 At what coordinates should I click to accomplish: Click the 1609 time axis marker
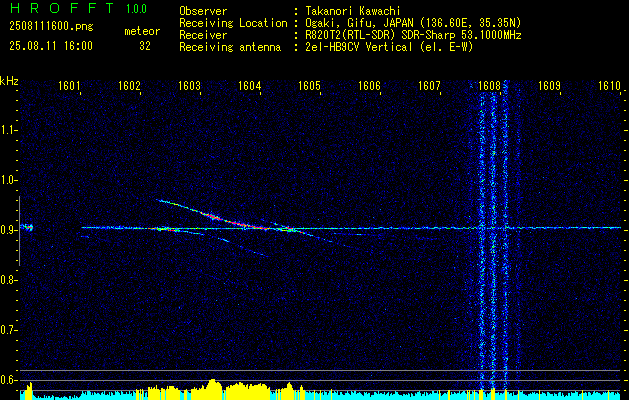(549, 85)
